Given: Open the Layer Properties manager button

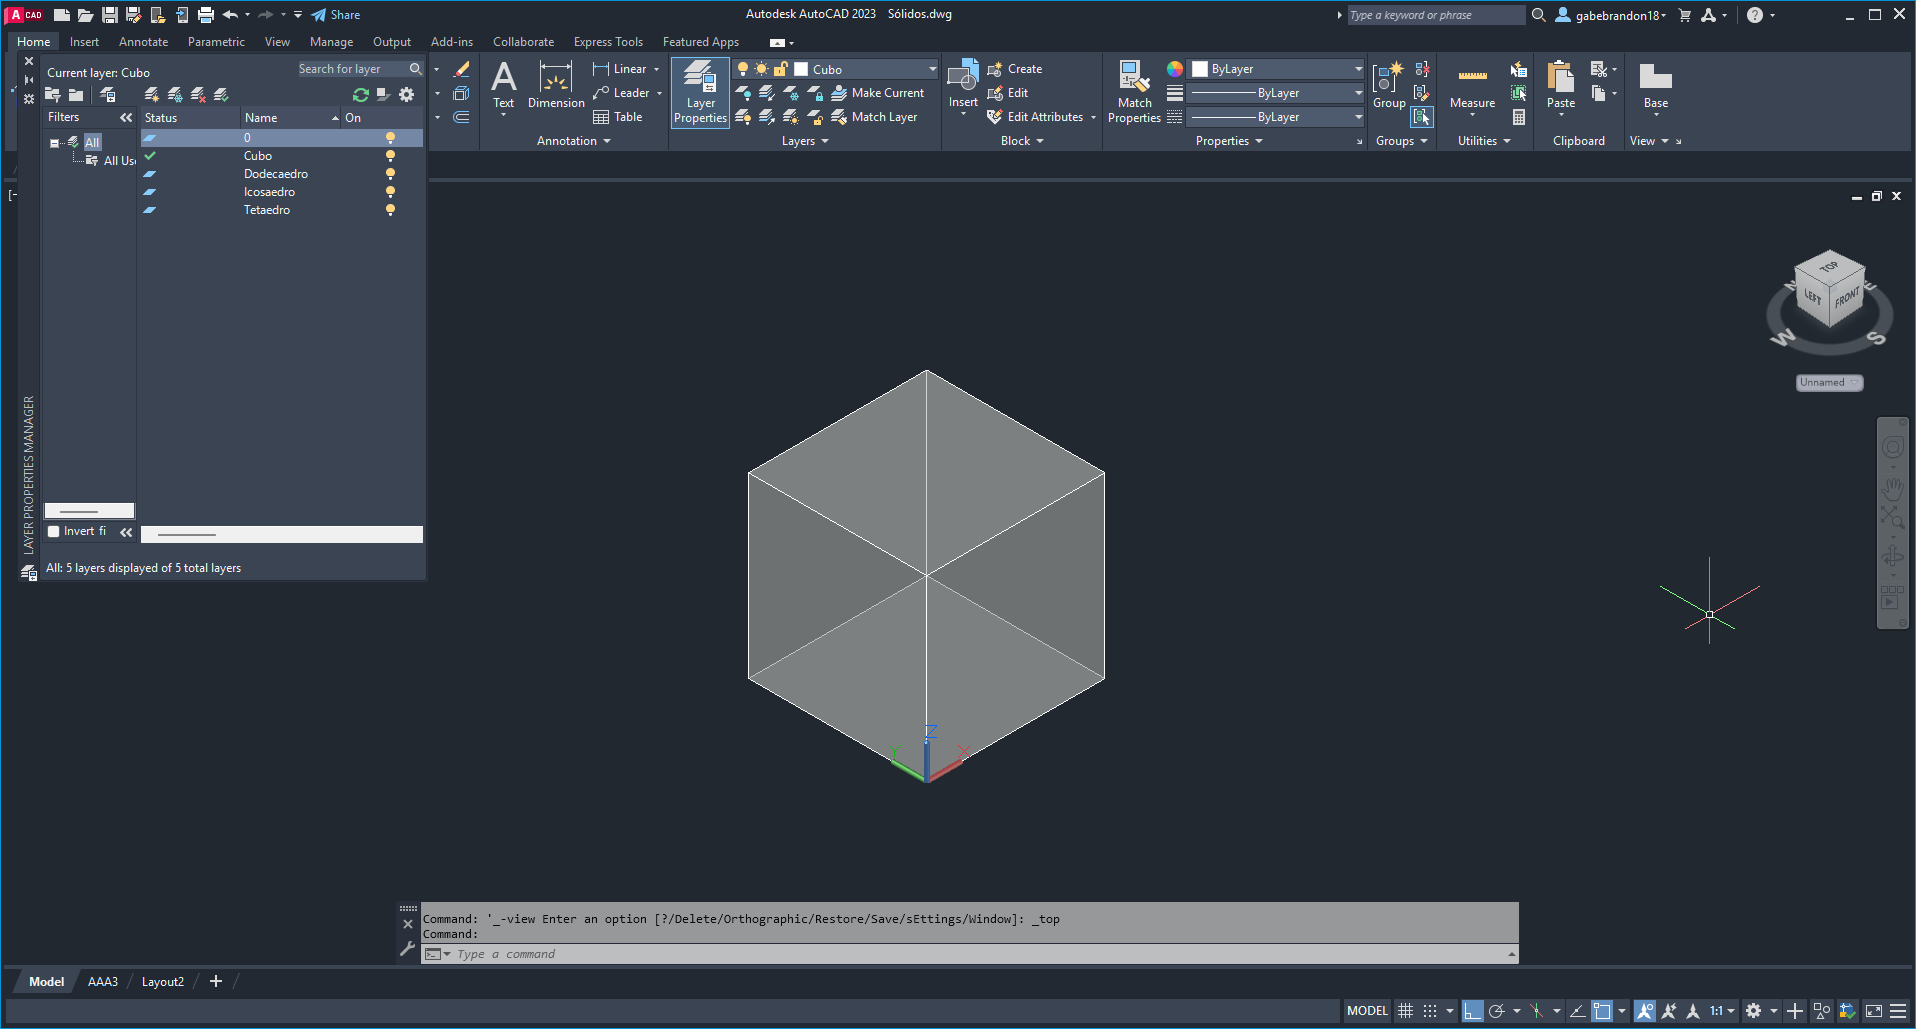Looking at the screenshot, I should pos(700,92).
